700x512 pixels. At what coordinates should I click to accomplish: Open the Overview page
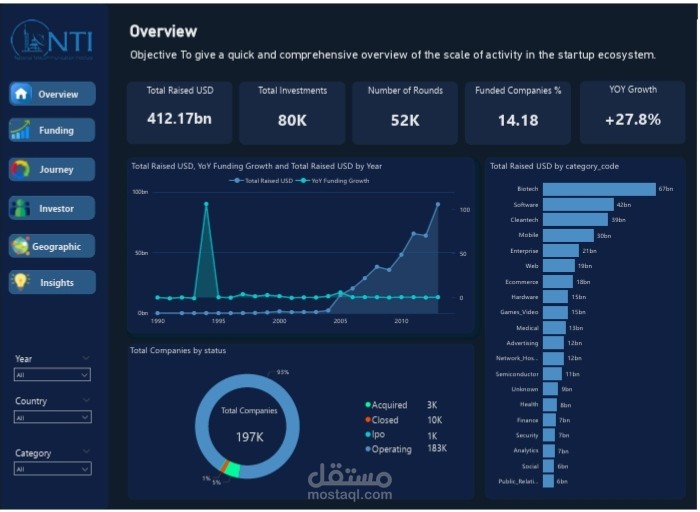tap(52, 94)
